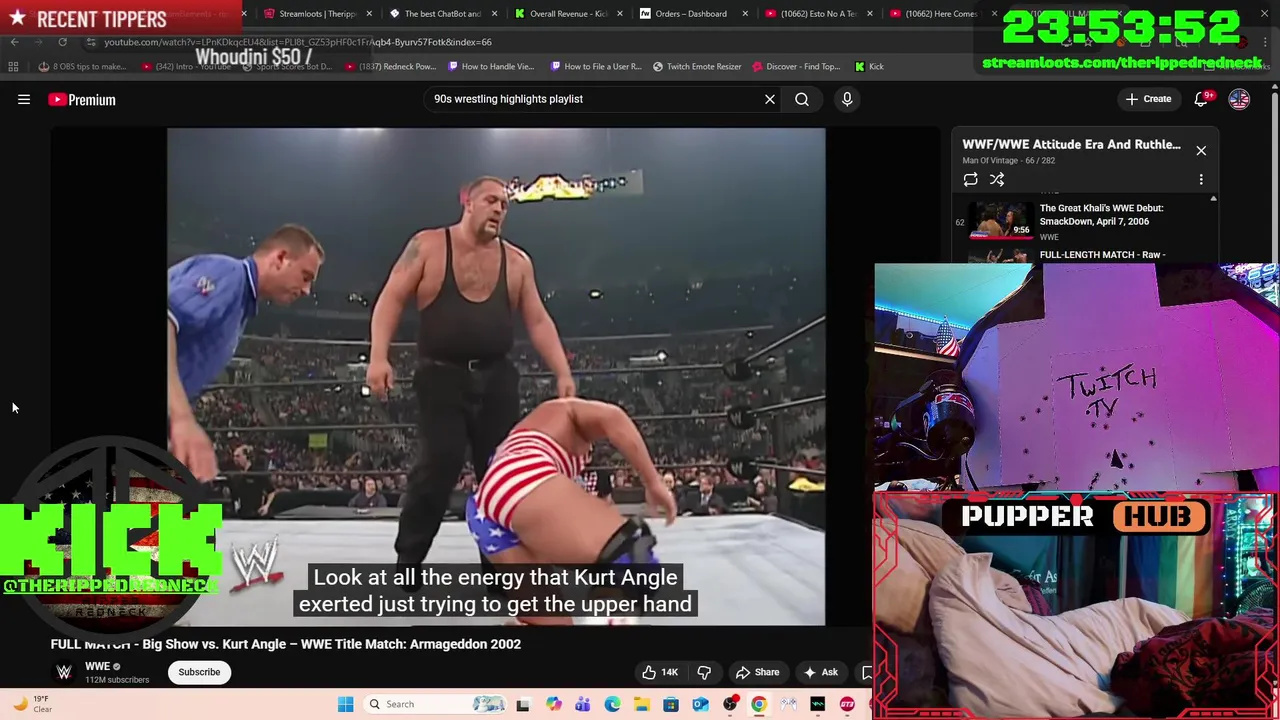Viewport: 1280px width, 720px height.
Task: Open the WWE channel name link
Action: pyautogui.click(x=97, y=666)
